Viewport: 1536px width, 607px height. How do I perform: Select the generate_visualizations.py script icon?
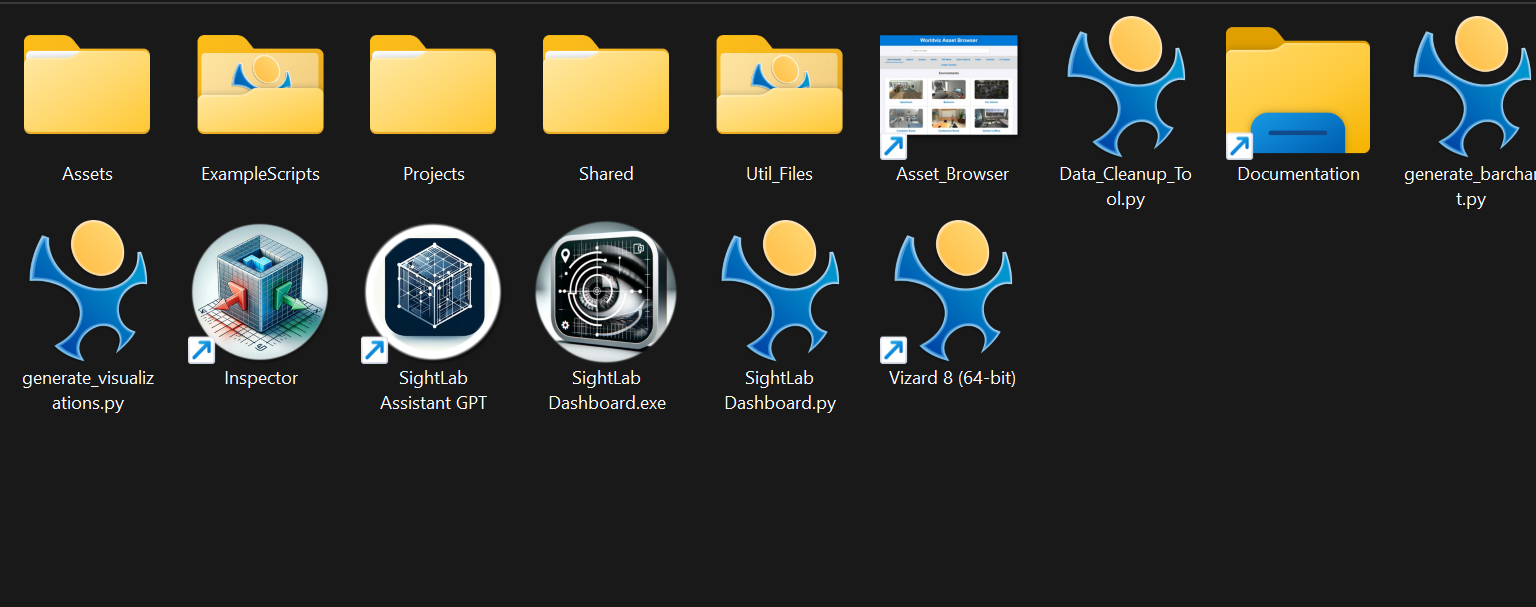point(88,291)
